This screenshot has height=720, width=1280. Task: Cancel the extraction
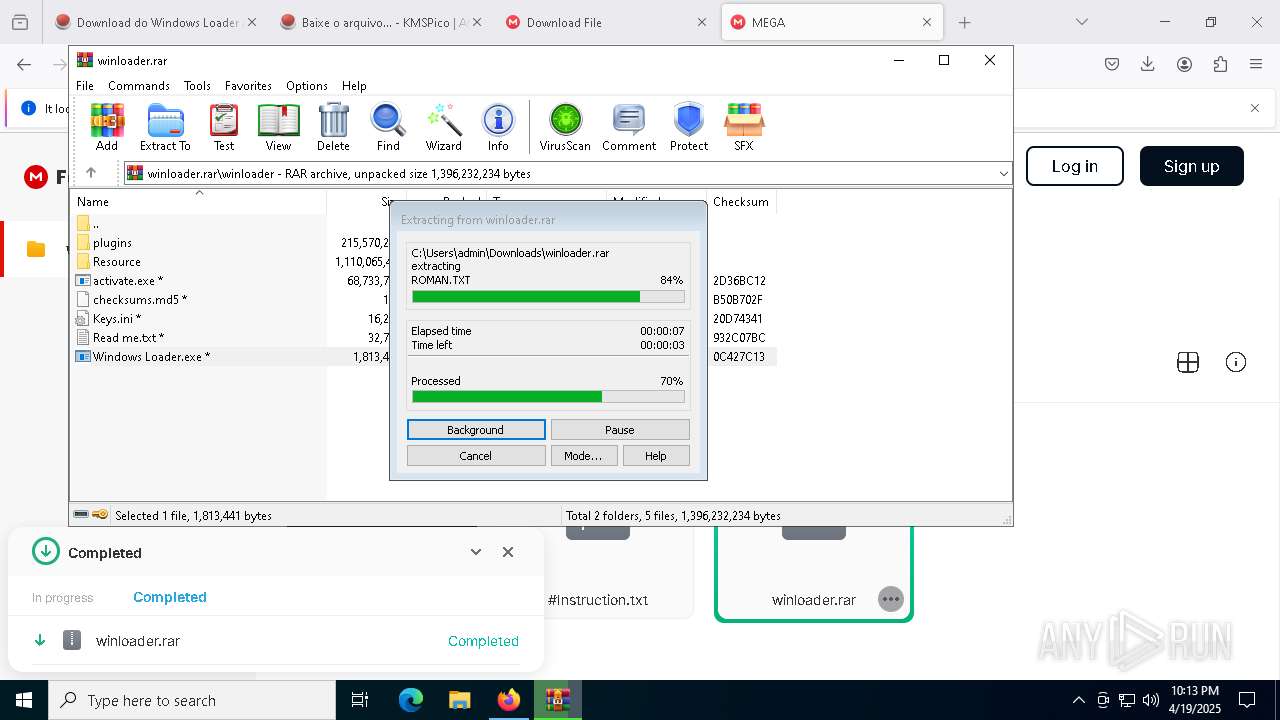pyautogui.click(x=476, y=456)
